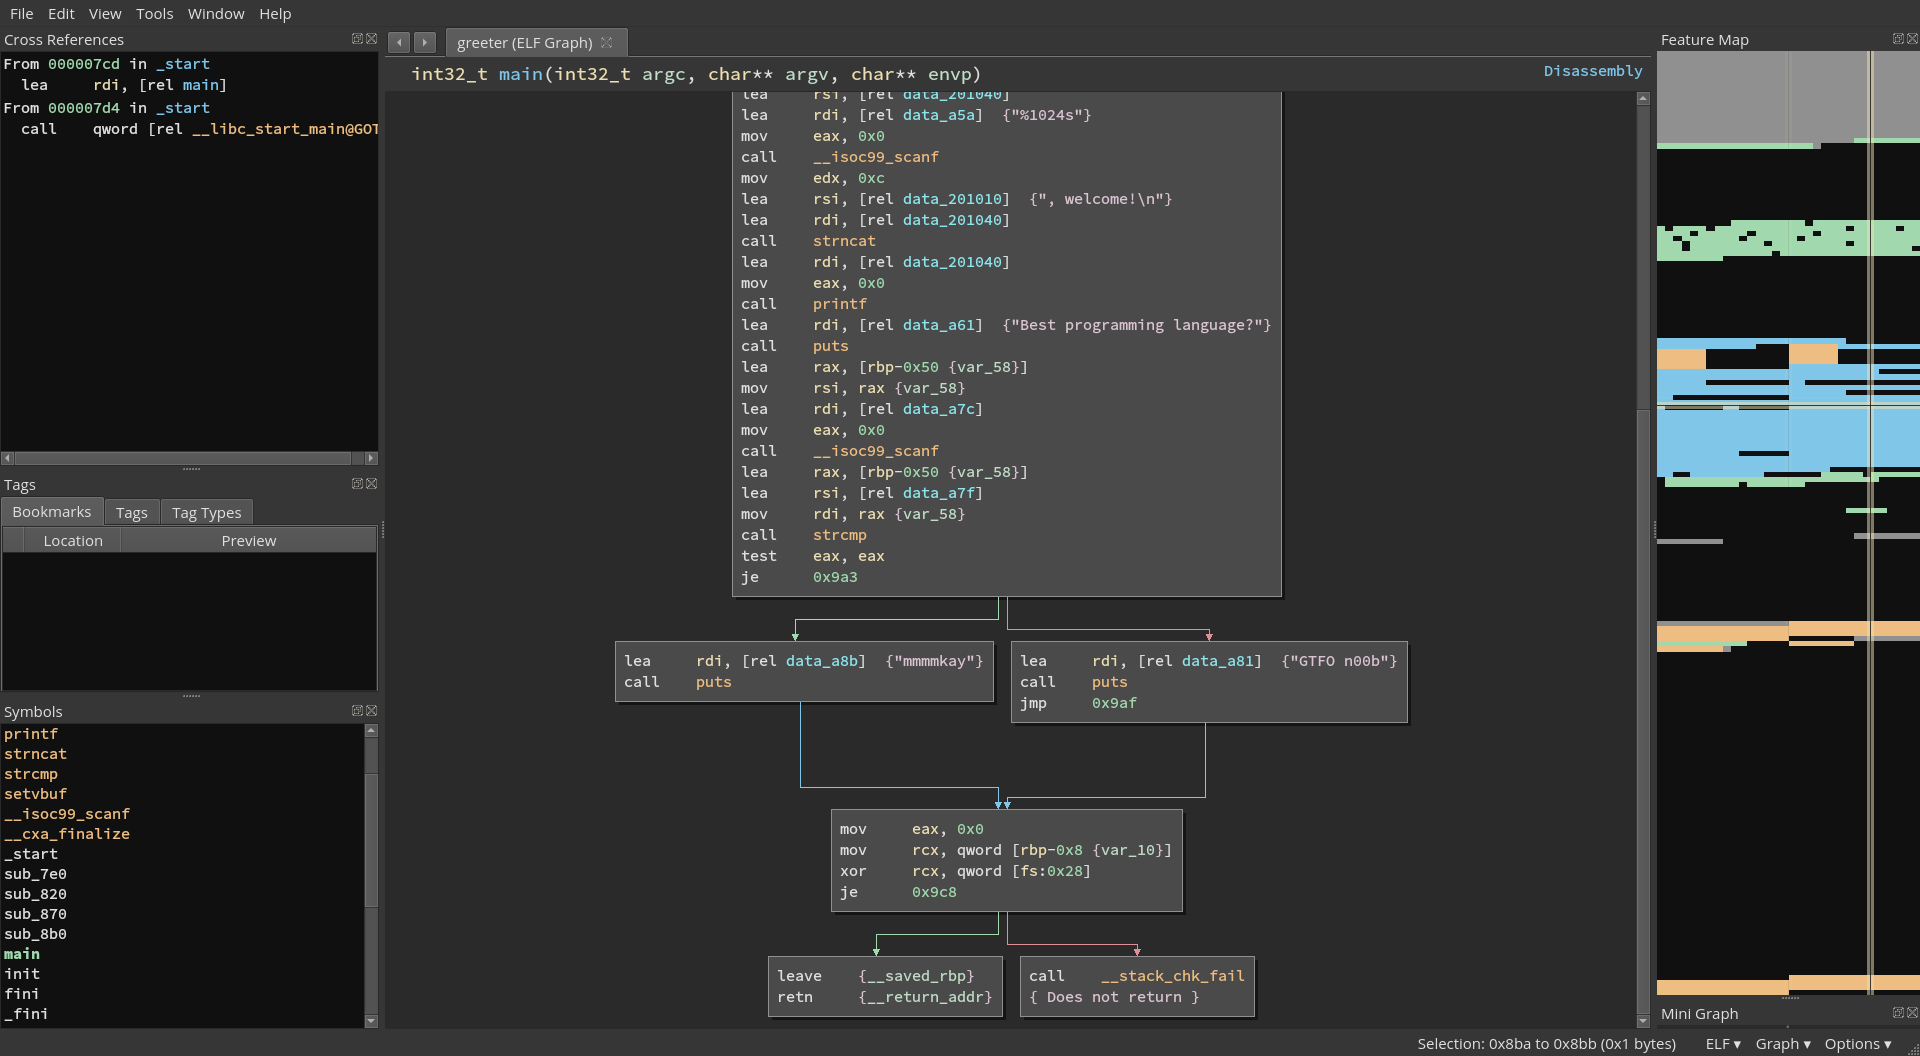Select strncat in the Symbols list

pos(35,754)
